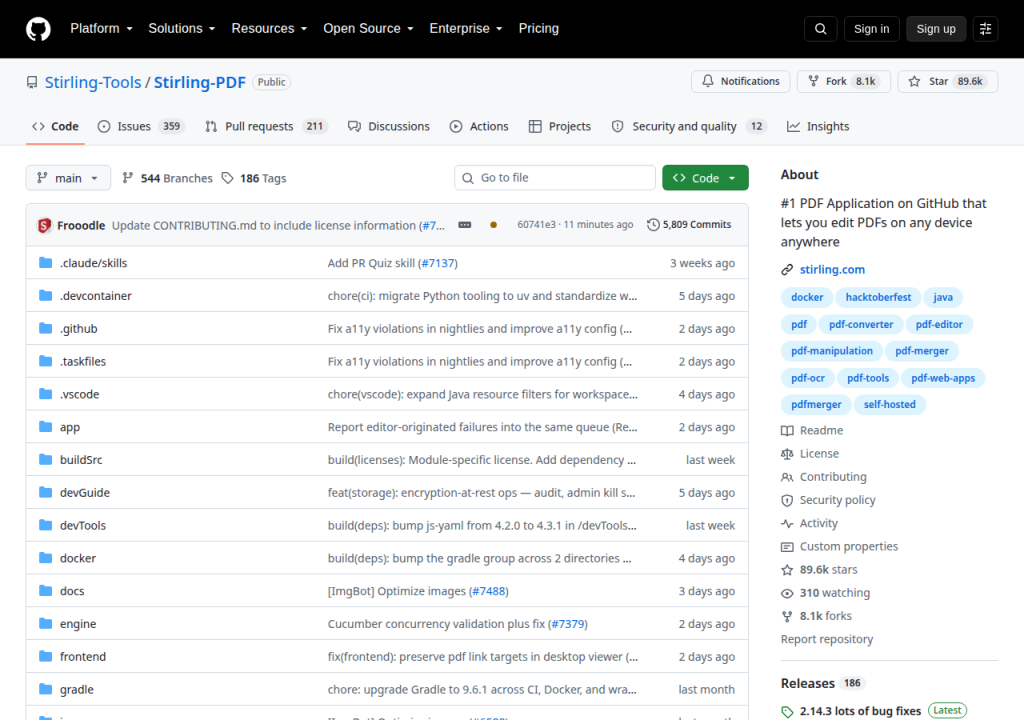Click the Notifications button

(741, 81)
